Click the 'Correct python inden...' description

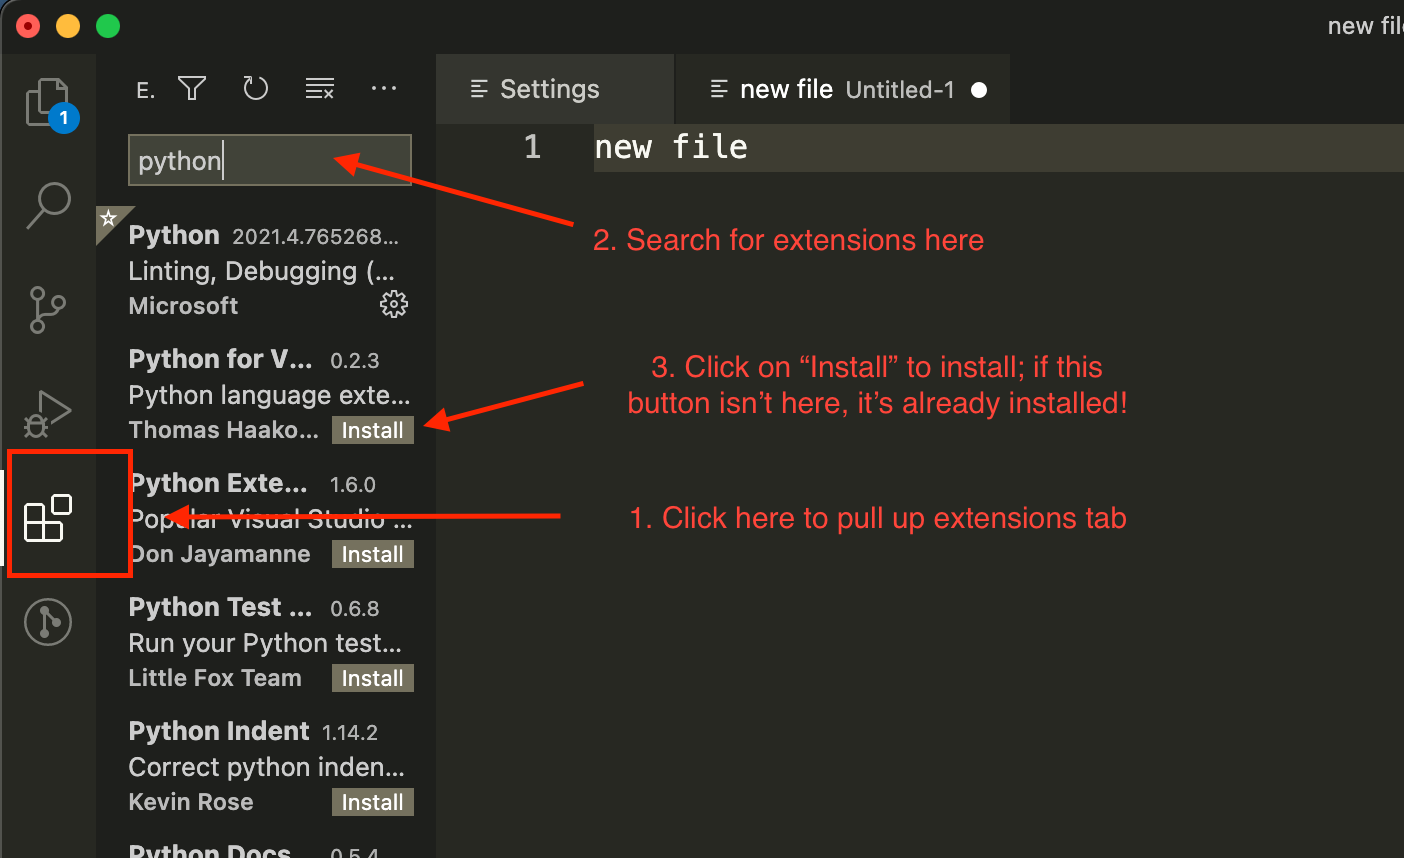[x=267, y=767]
